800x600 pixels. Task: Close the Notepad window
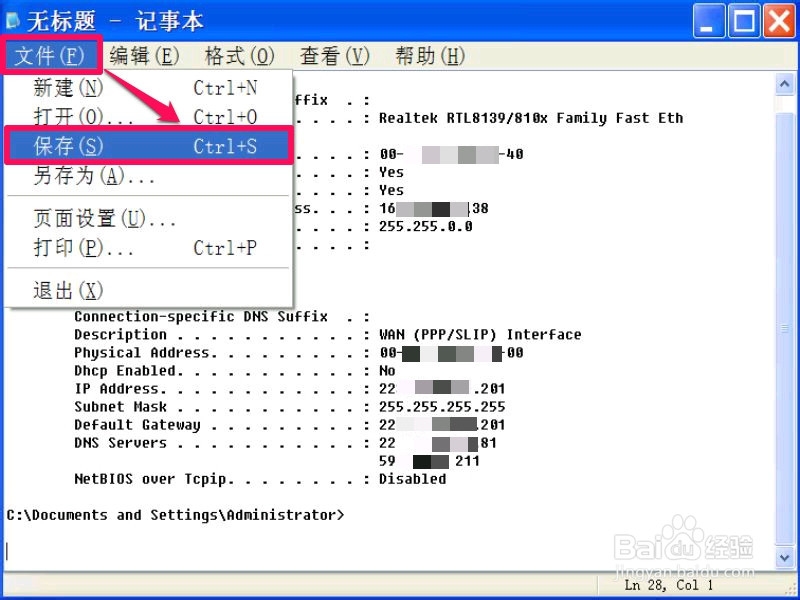click(779, 21)
